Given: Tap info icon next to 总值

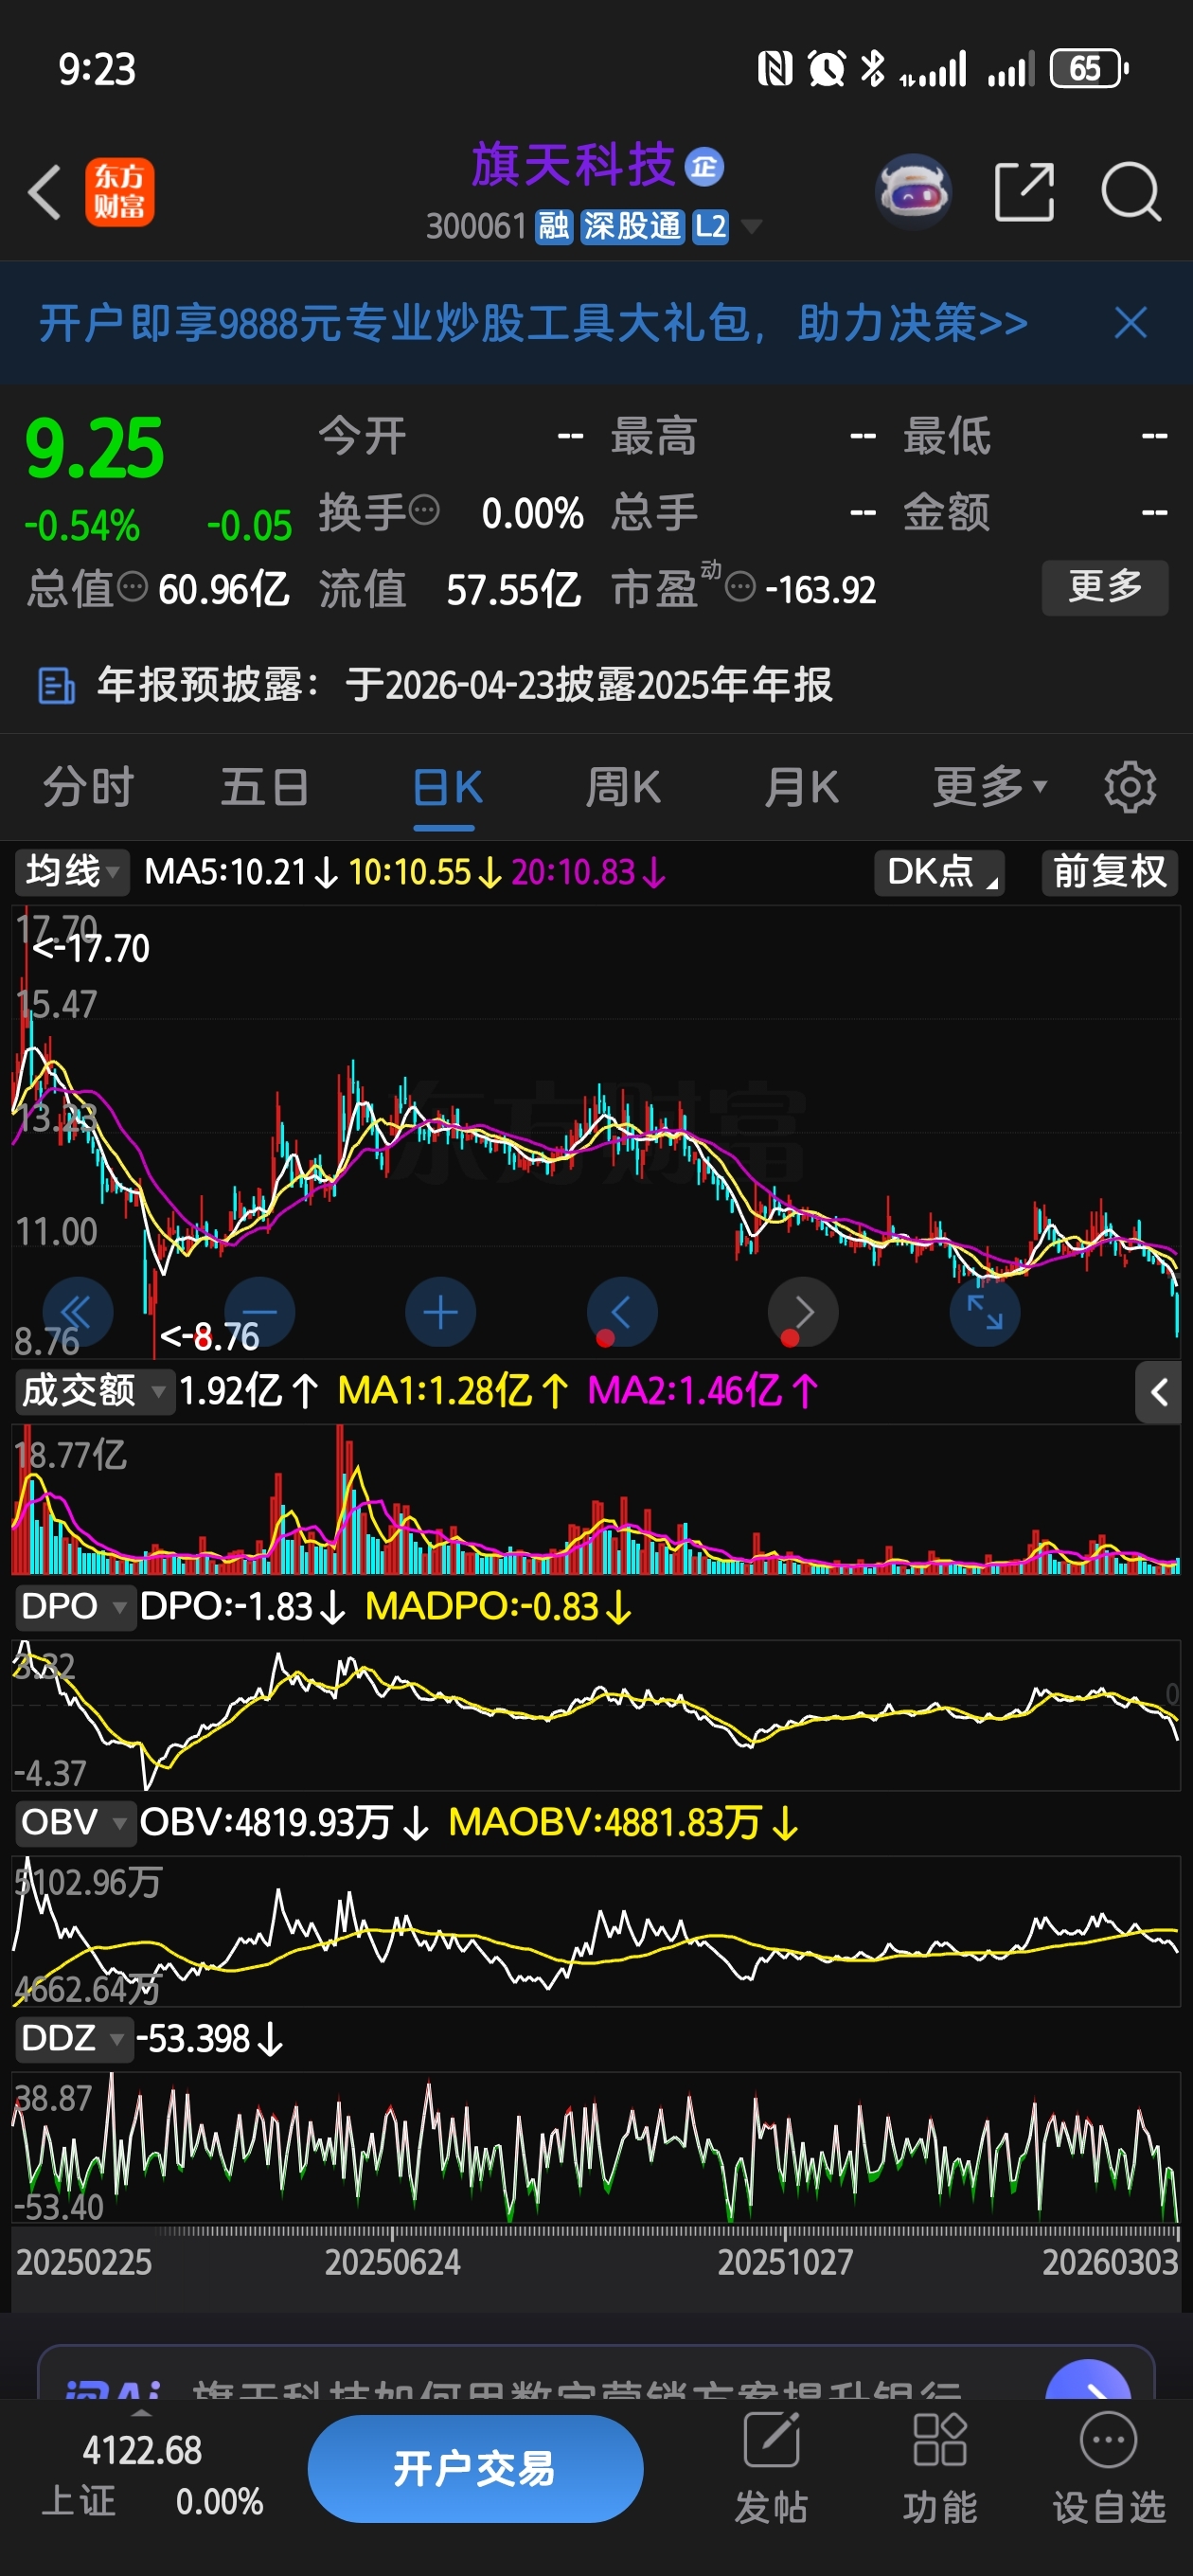Looking at the screenshot, I should (x=132, y=586).
